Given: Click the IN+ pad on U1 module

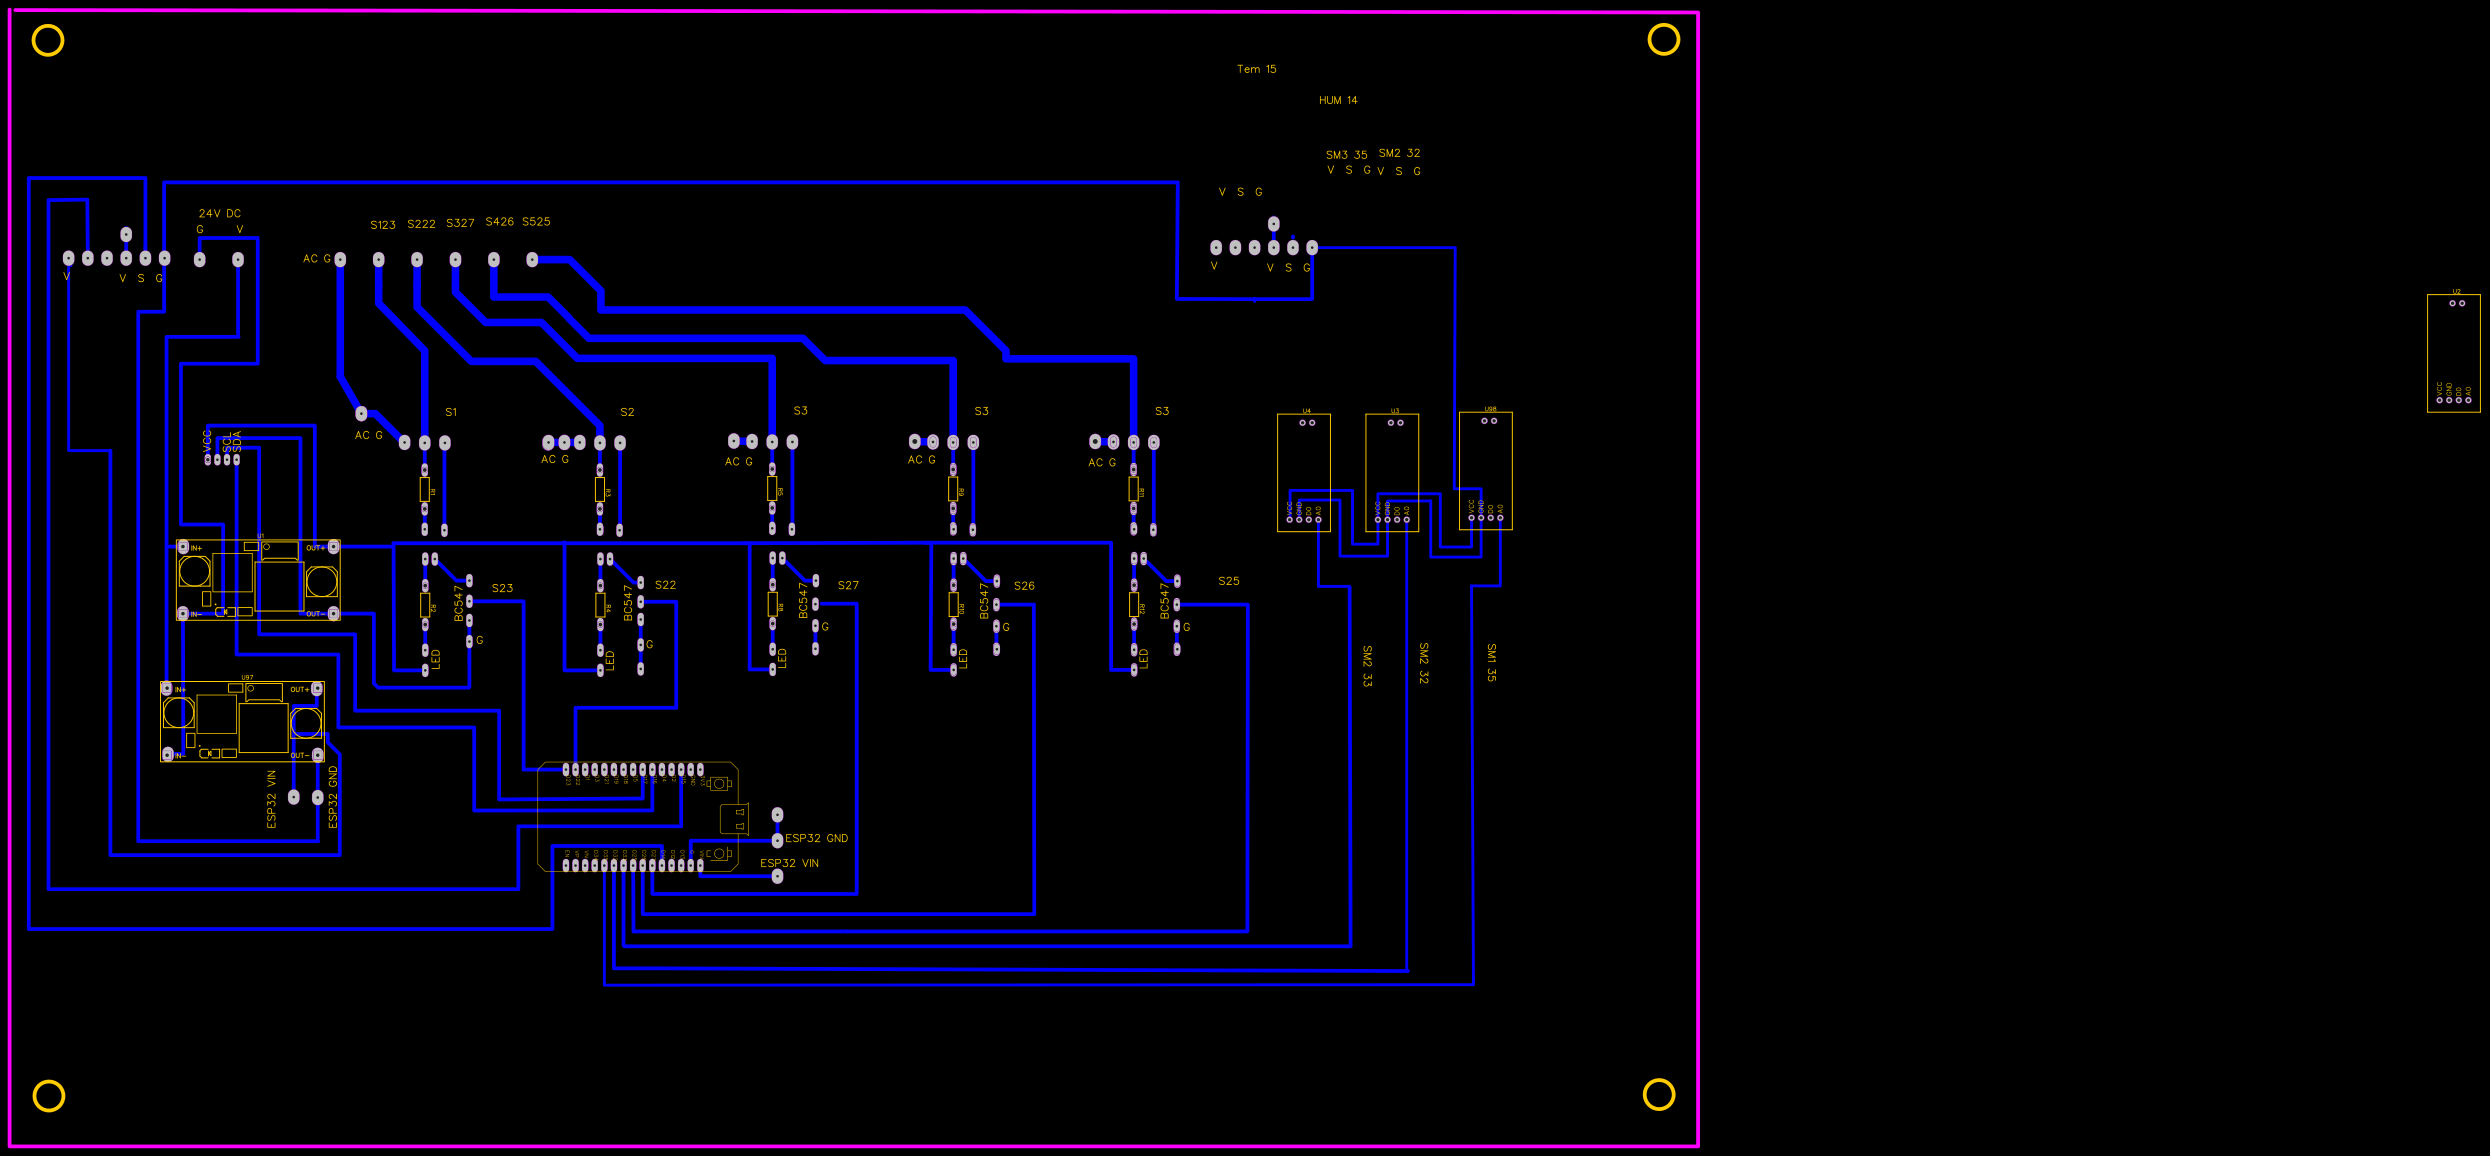Looking at the screenshot, I should point(183,547).
